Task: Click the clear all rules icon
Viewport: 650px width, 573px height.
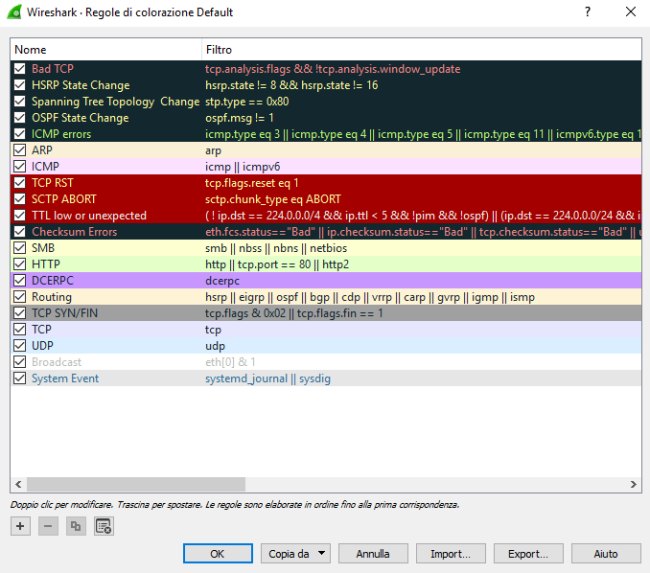Action: [x=102, y=526]
